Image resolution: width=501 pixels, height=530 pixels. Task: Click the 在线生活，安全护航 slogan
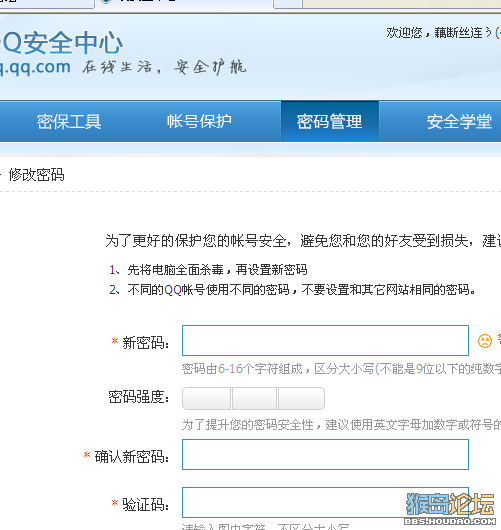click(164, 67)
